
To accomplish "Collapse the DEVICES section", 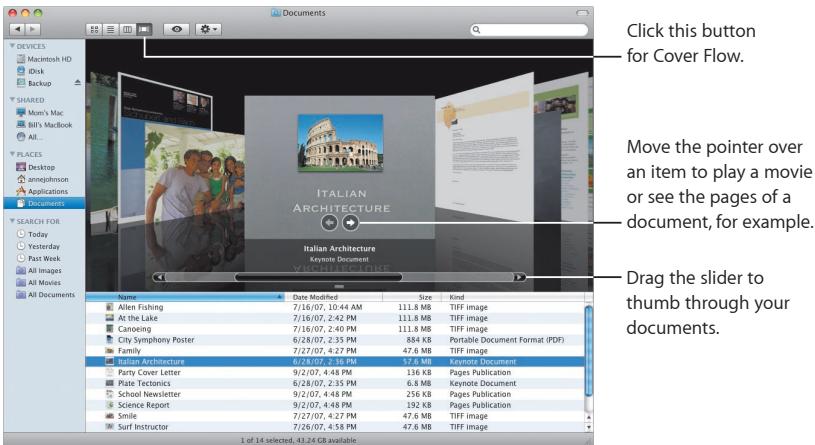I will click(x=12, y=46).
